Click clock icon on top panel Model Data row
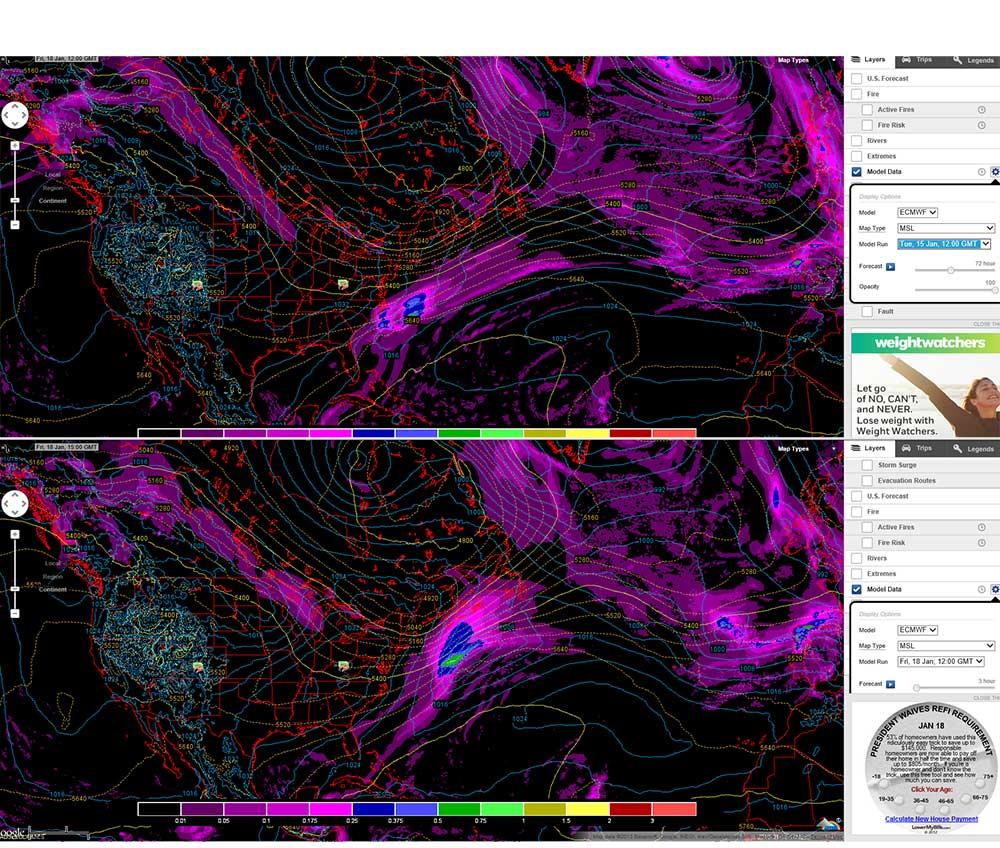 click(x=982, y=172)
